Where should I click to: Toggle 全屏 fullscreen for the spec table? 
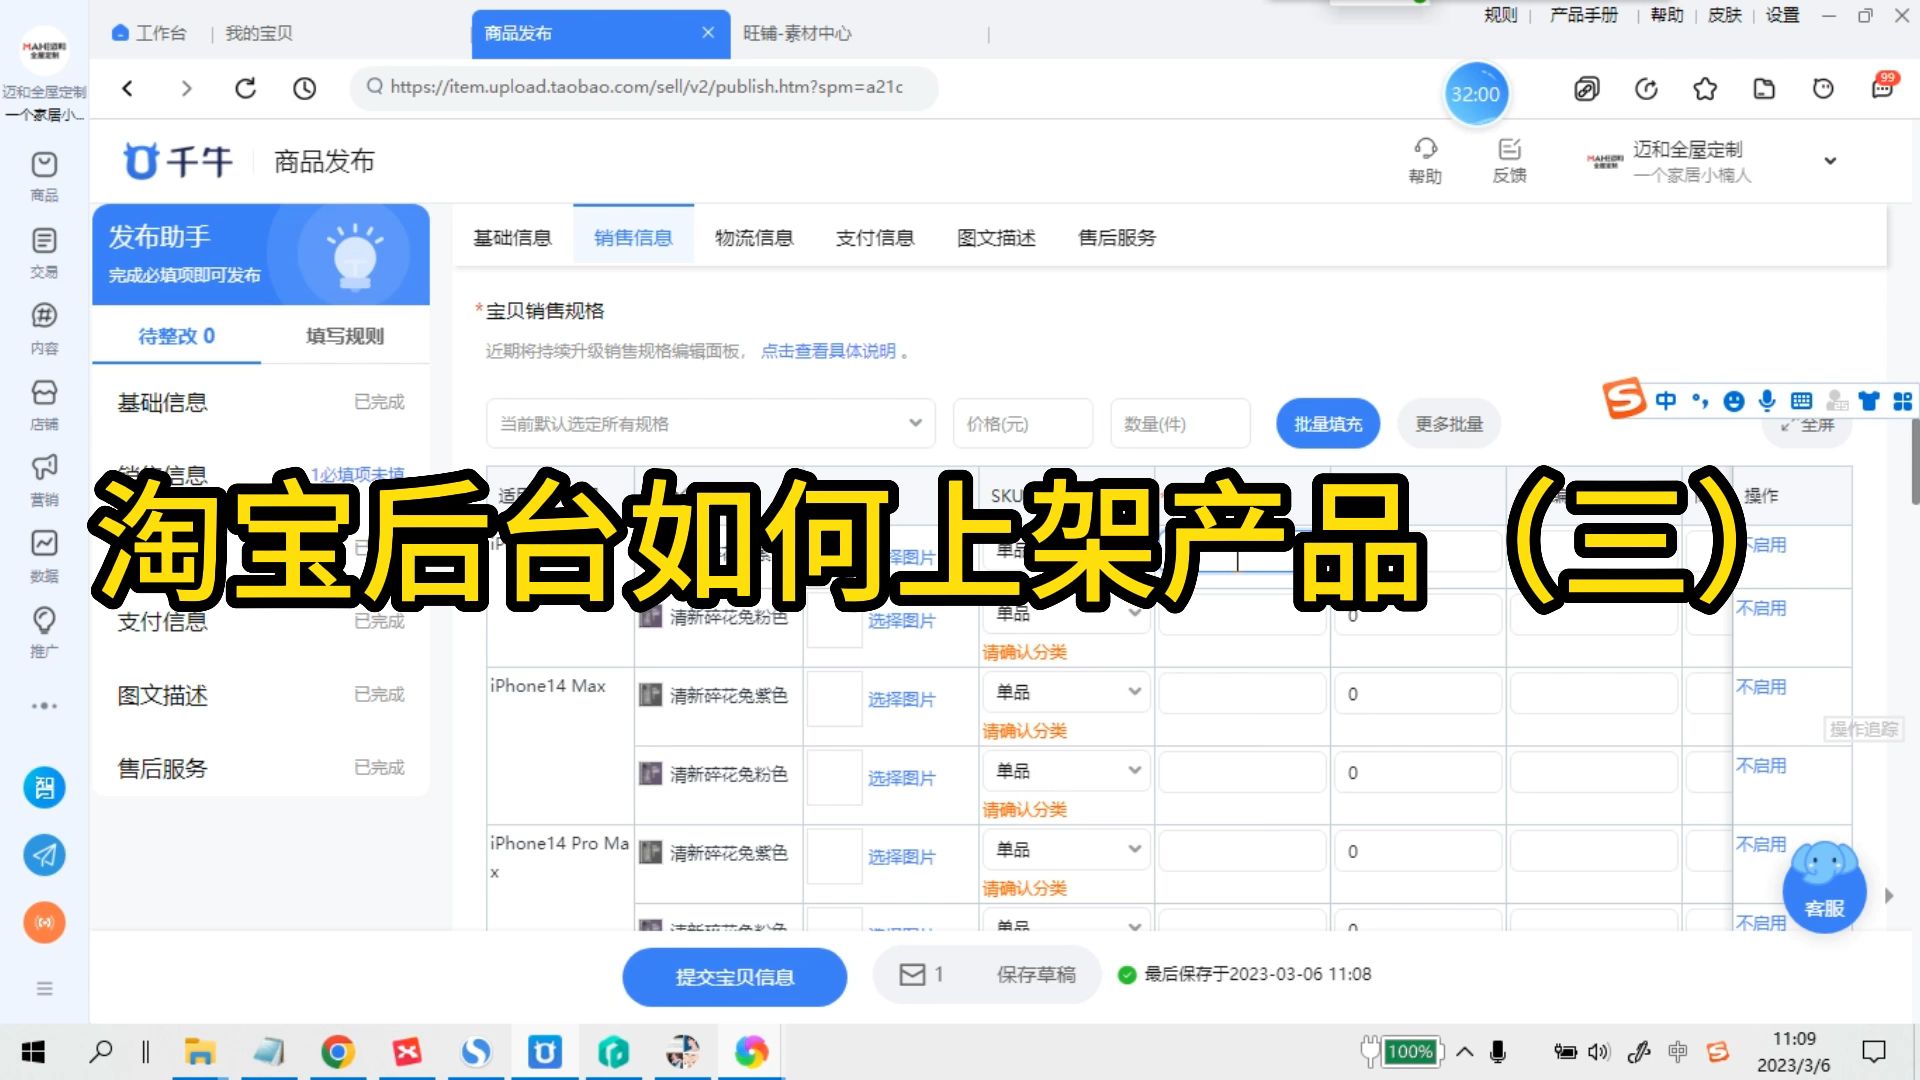1806,424
